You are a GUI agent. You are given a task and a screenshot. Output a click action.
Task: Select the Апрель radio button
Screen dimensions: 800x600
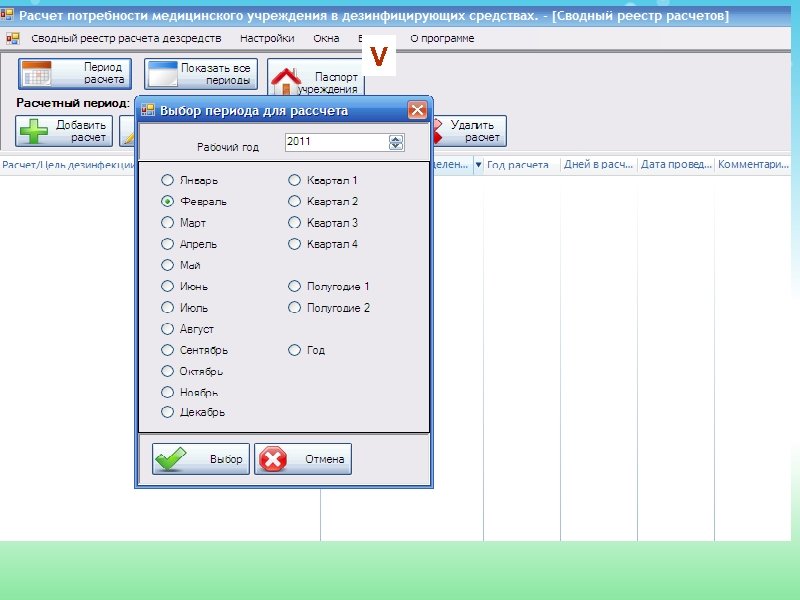click(167, 244)
